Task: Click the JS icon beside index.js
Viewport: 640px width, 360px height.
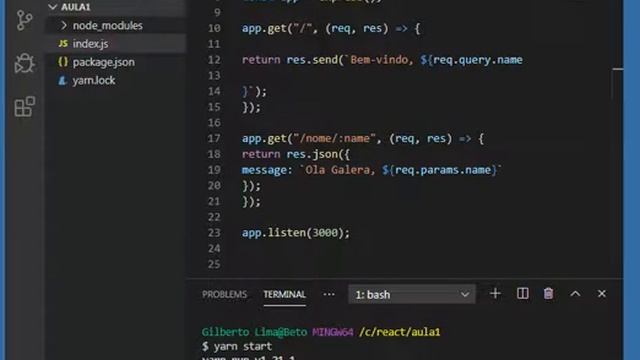Action: click(x=63, y=43)
